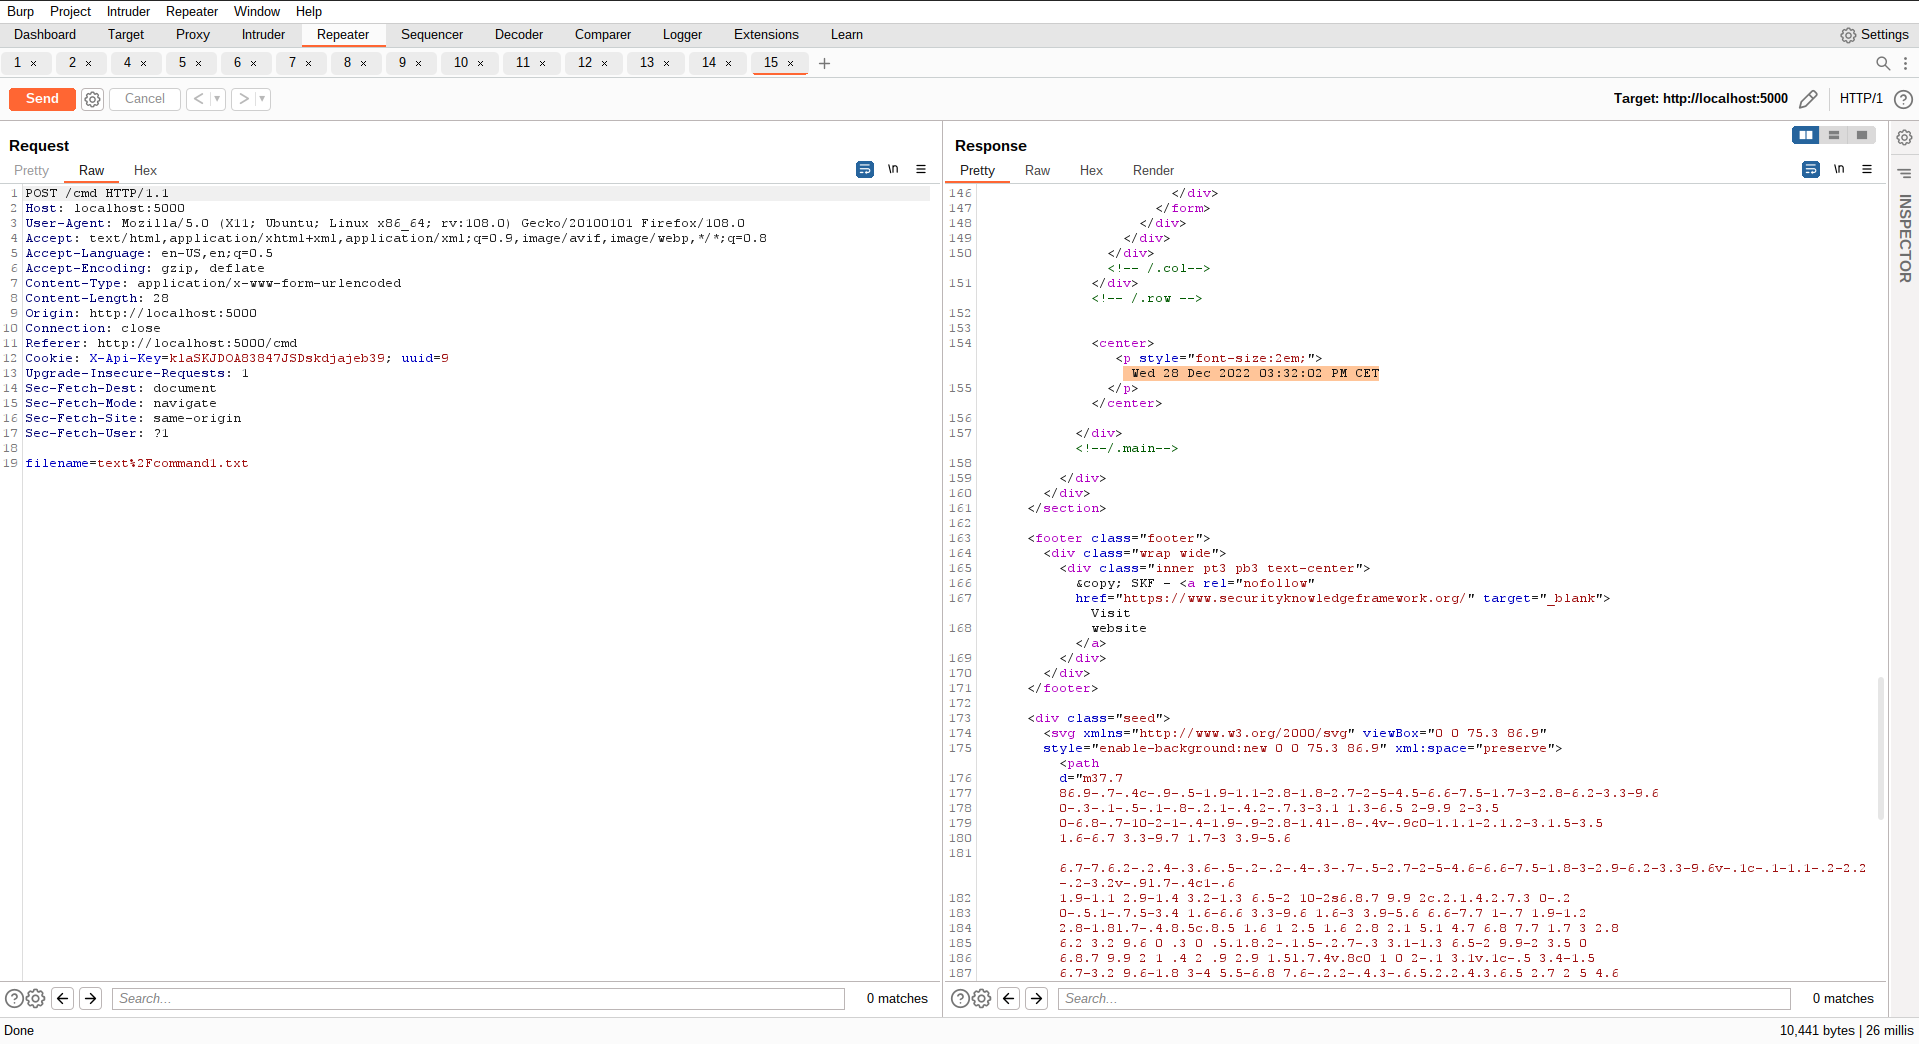
Task: Switch to Repeater tab 7
Action: pos(292,63)
